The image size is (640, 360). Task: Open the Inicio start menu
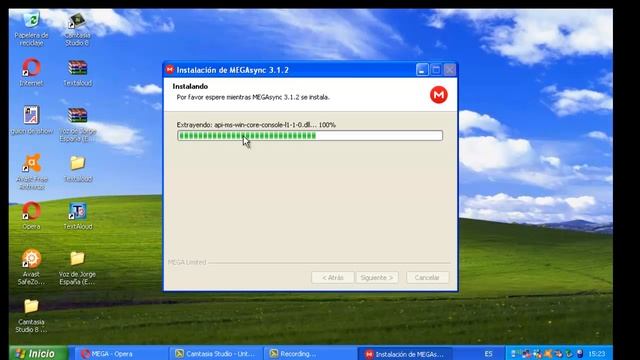(x=38, y=353)
